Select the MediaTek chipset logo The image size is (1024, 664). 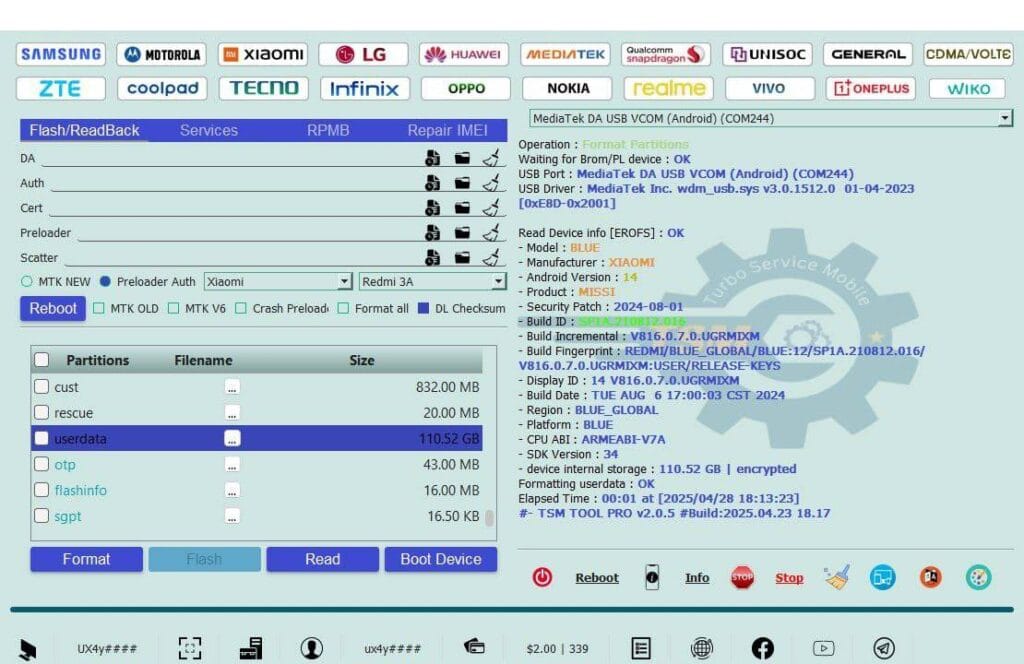coord(566,54)
